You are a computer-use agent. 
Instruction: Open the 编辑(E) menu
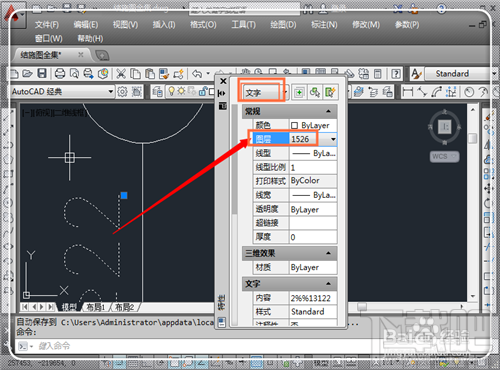[x=86, y=25]
